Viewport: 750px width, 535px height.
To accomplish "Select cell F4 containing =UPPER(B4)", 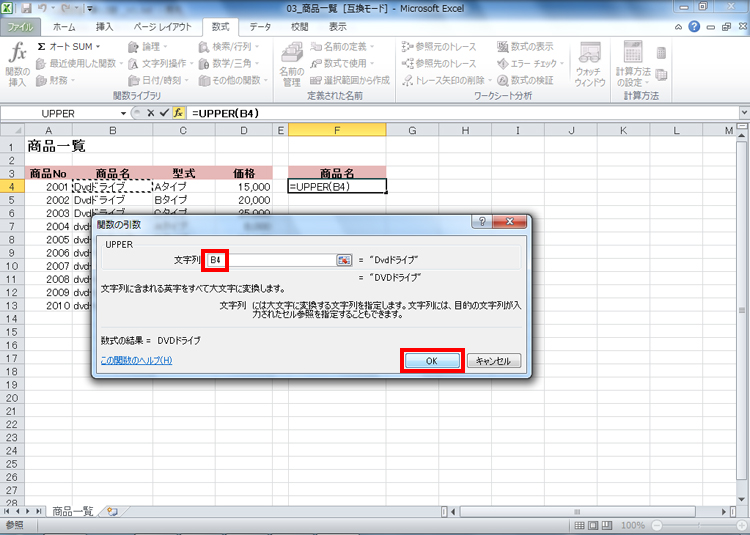I will (x=337, y=186).
